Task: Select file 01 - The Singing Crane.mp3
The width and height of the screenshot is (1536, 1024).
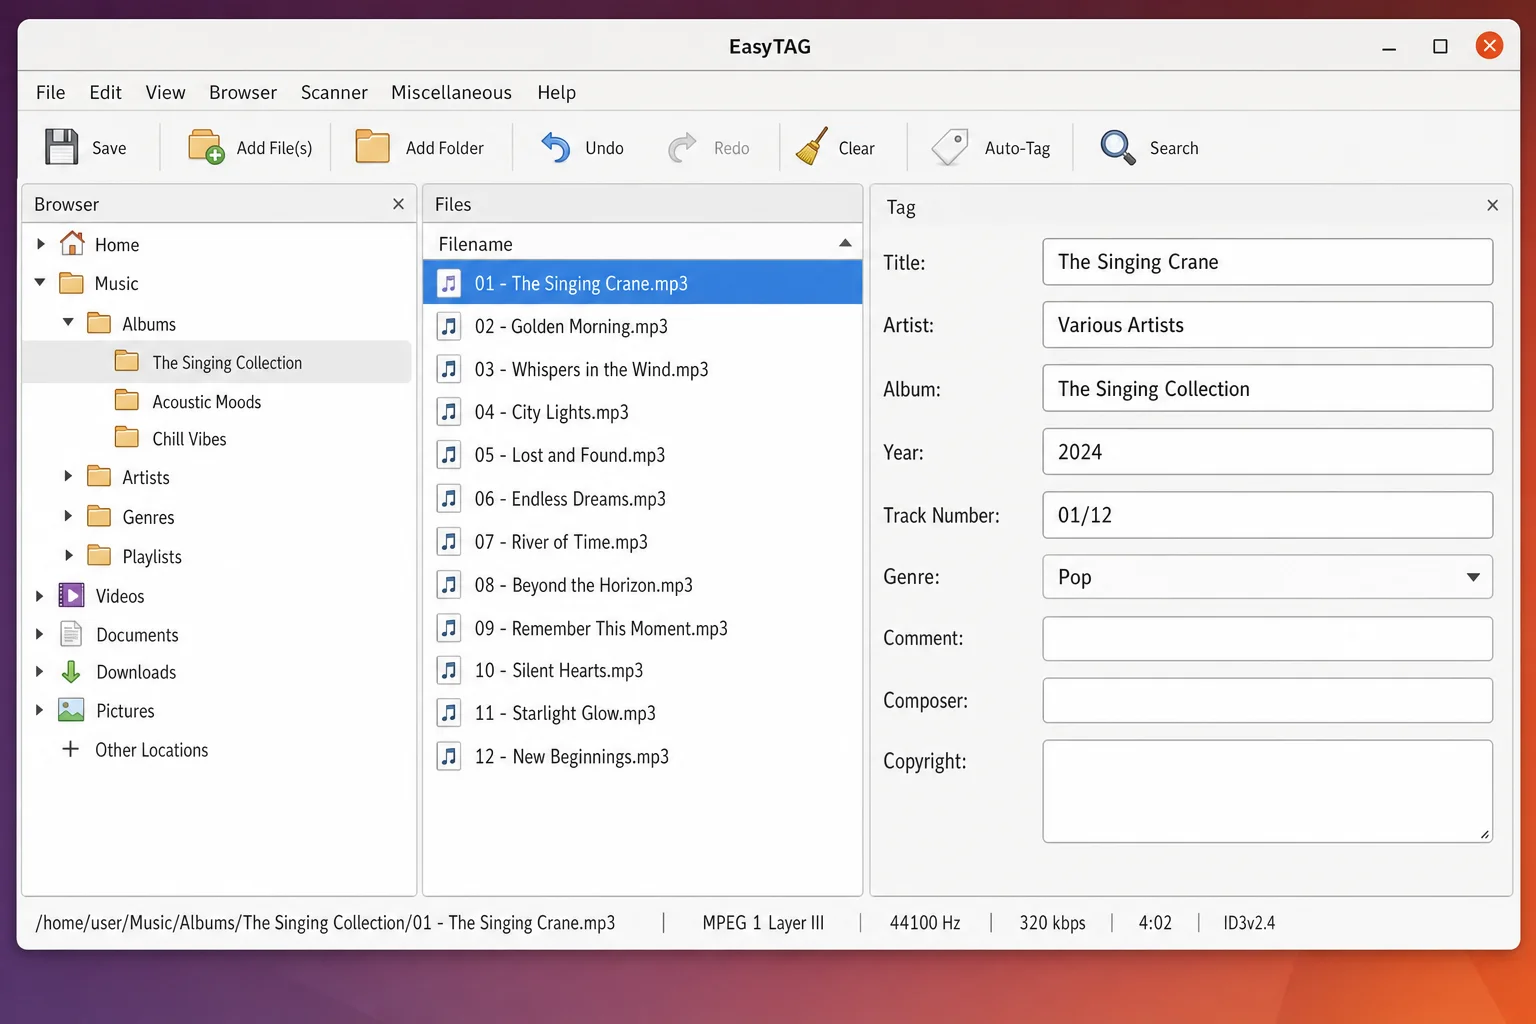Action: click(x=642, y=283)
